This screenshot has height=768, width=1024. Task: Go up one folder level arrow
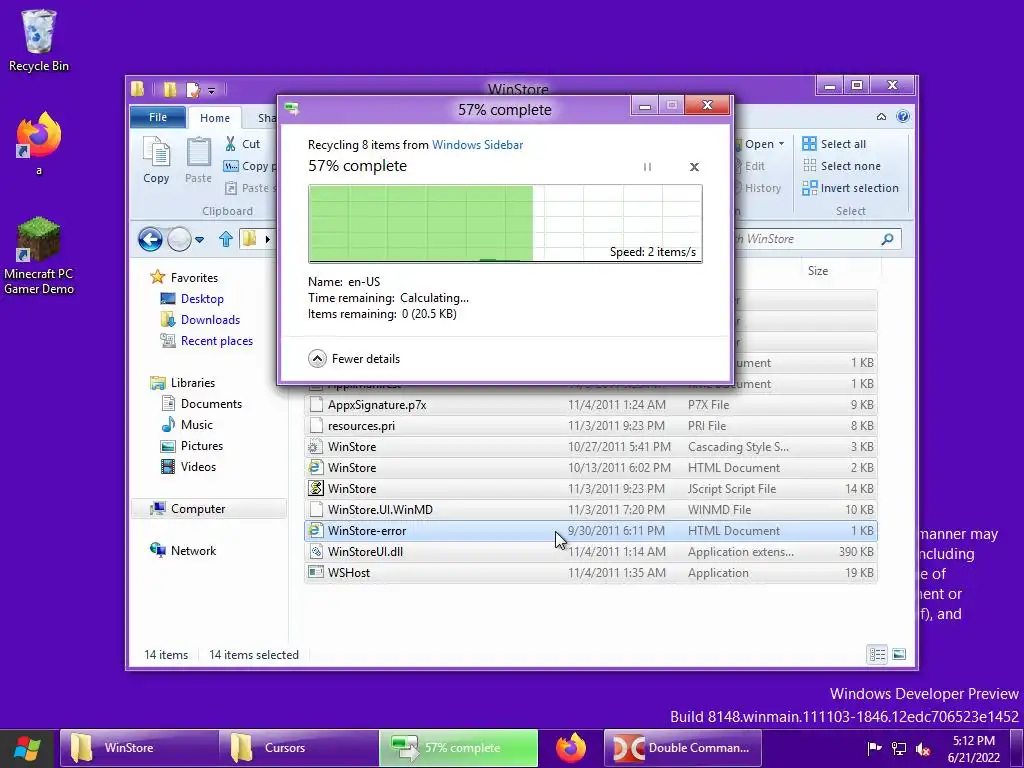coord(226,239)
